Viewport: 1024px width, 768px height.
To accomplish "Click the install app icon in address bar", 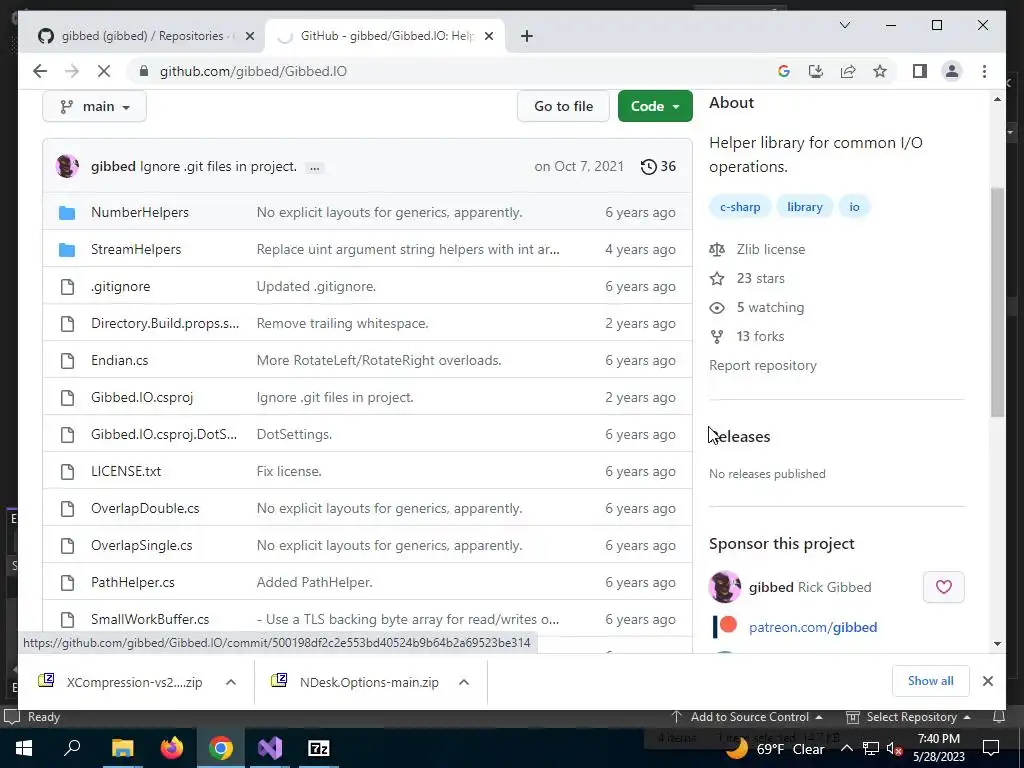I will [816, 71].
